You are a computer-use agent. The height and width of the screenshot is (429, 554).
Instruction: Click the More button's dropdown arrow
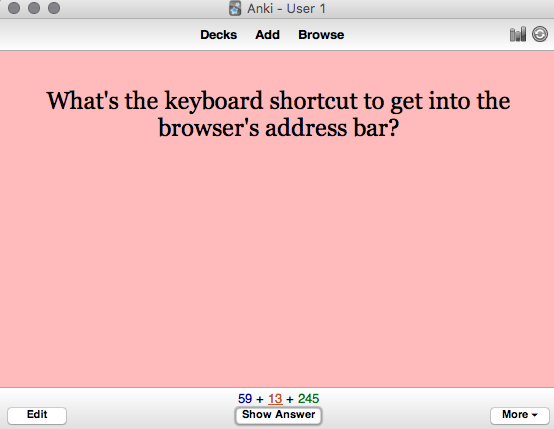pyautogui.click(x=534, y=415)
